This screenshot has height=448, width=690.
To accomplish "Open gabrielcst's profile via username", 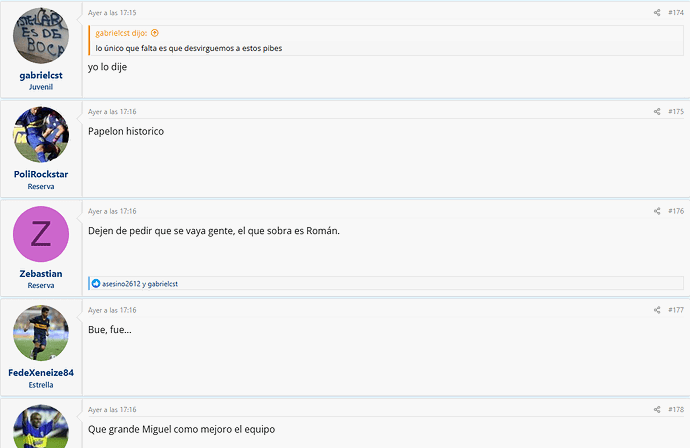I will pos(41,75).
